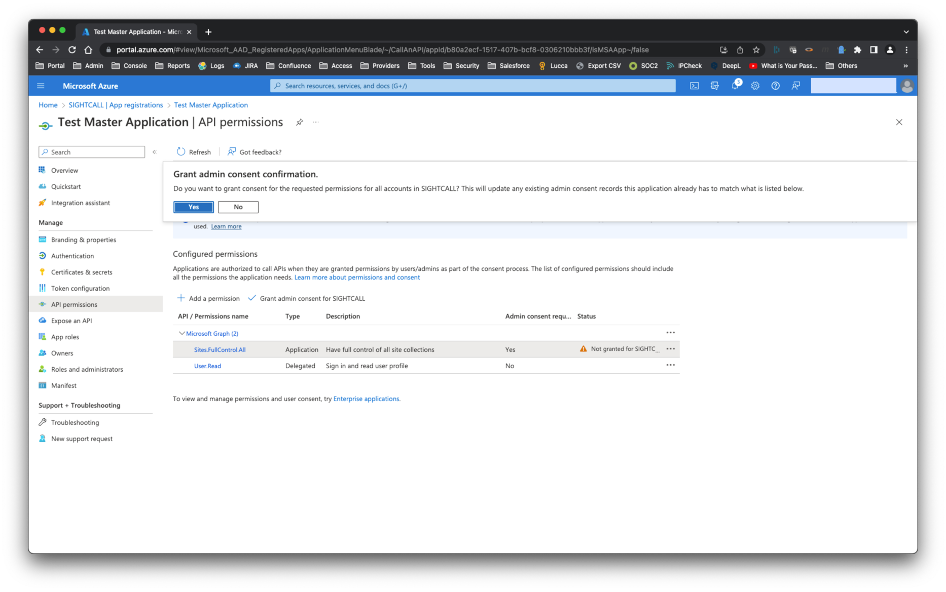Select API permissions in sidebar
The image size is (946, 592).
[97, 304]
